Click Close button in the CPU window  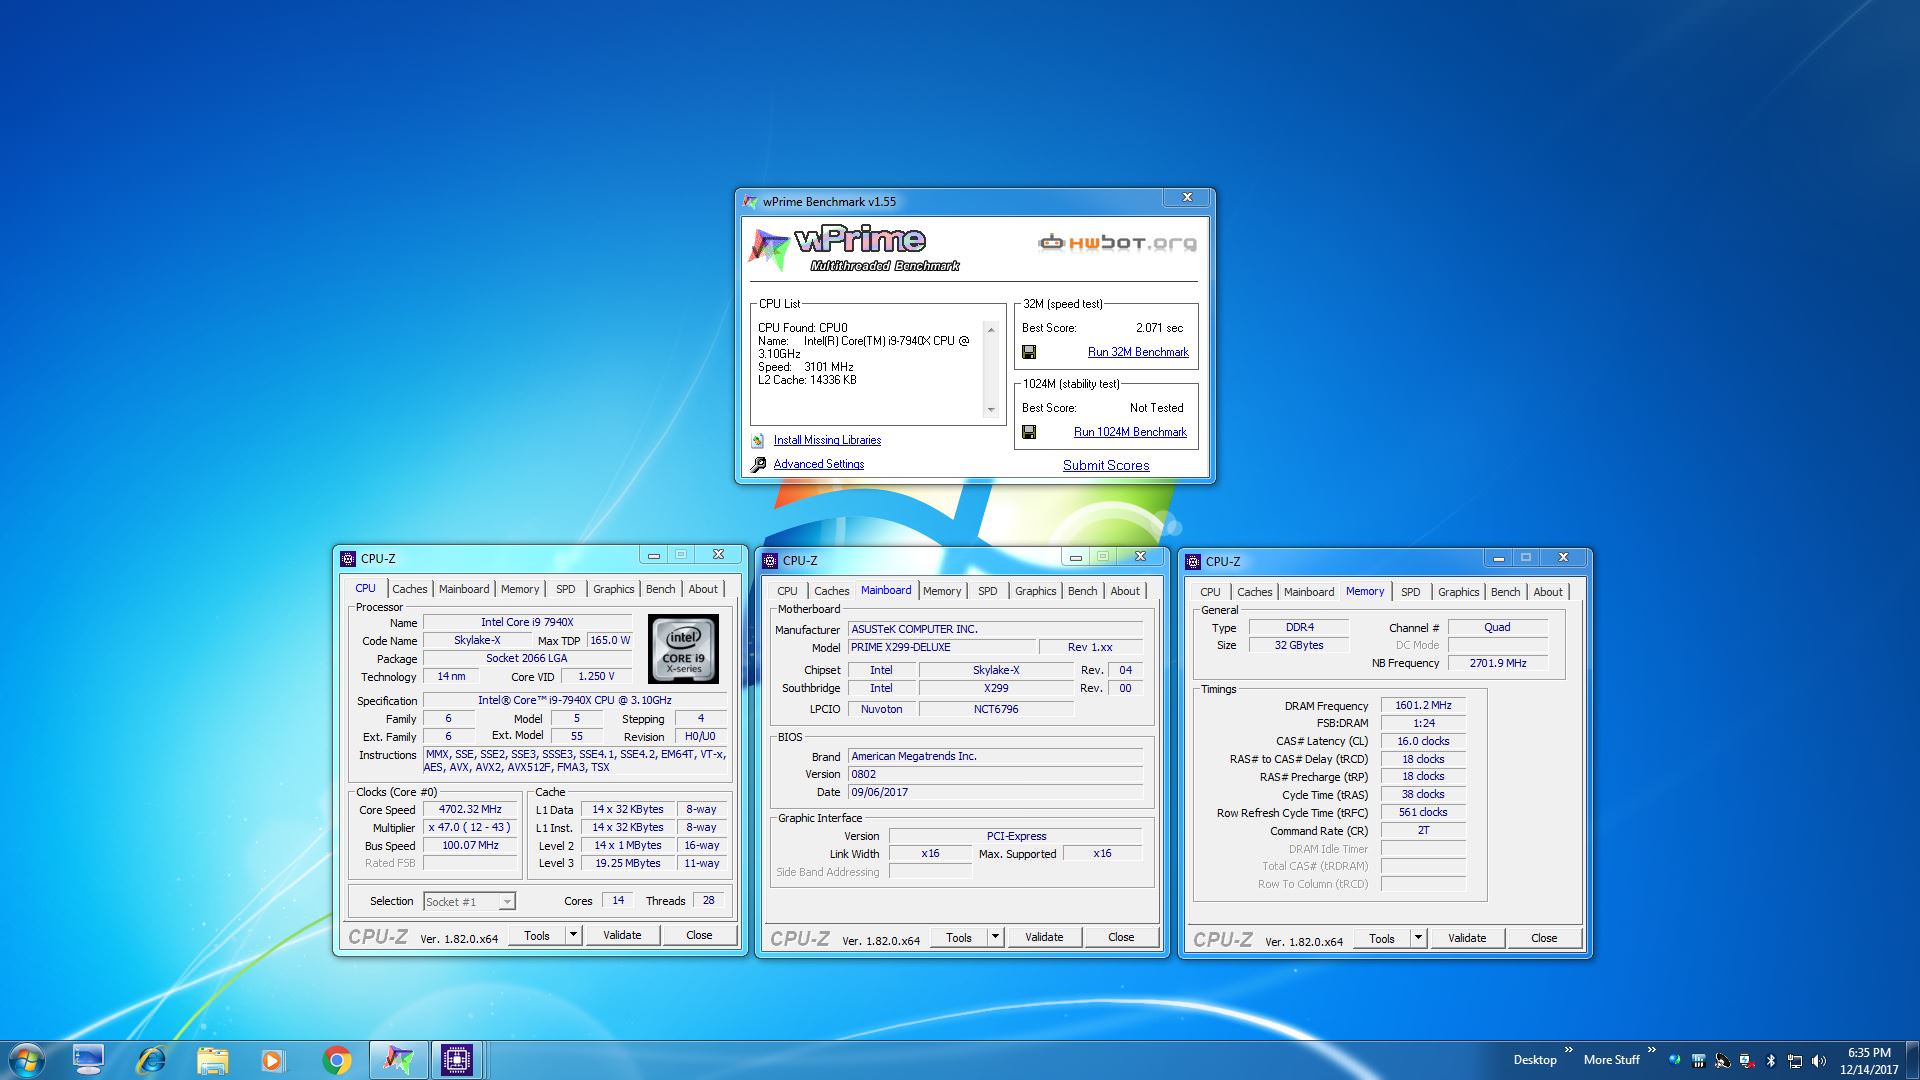point(699,935)
